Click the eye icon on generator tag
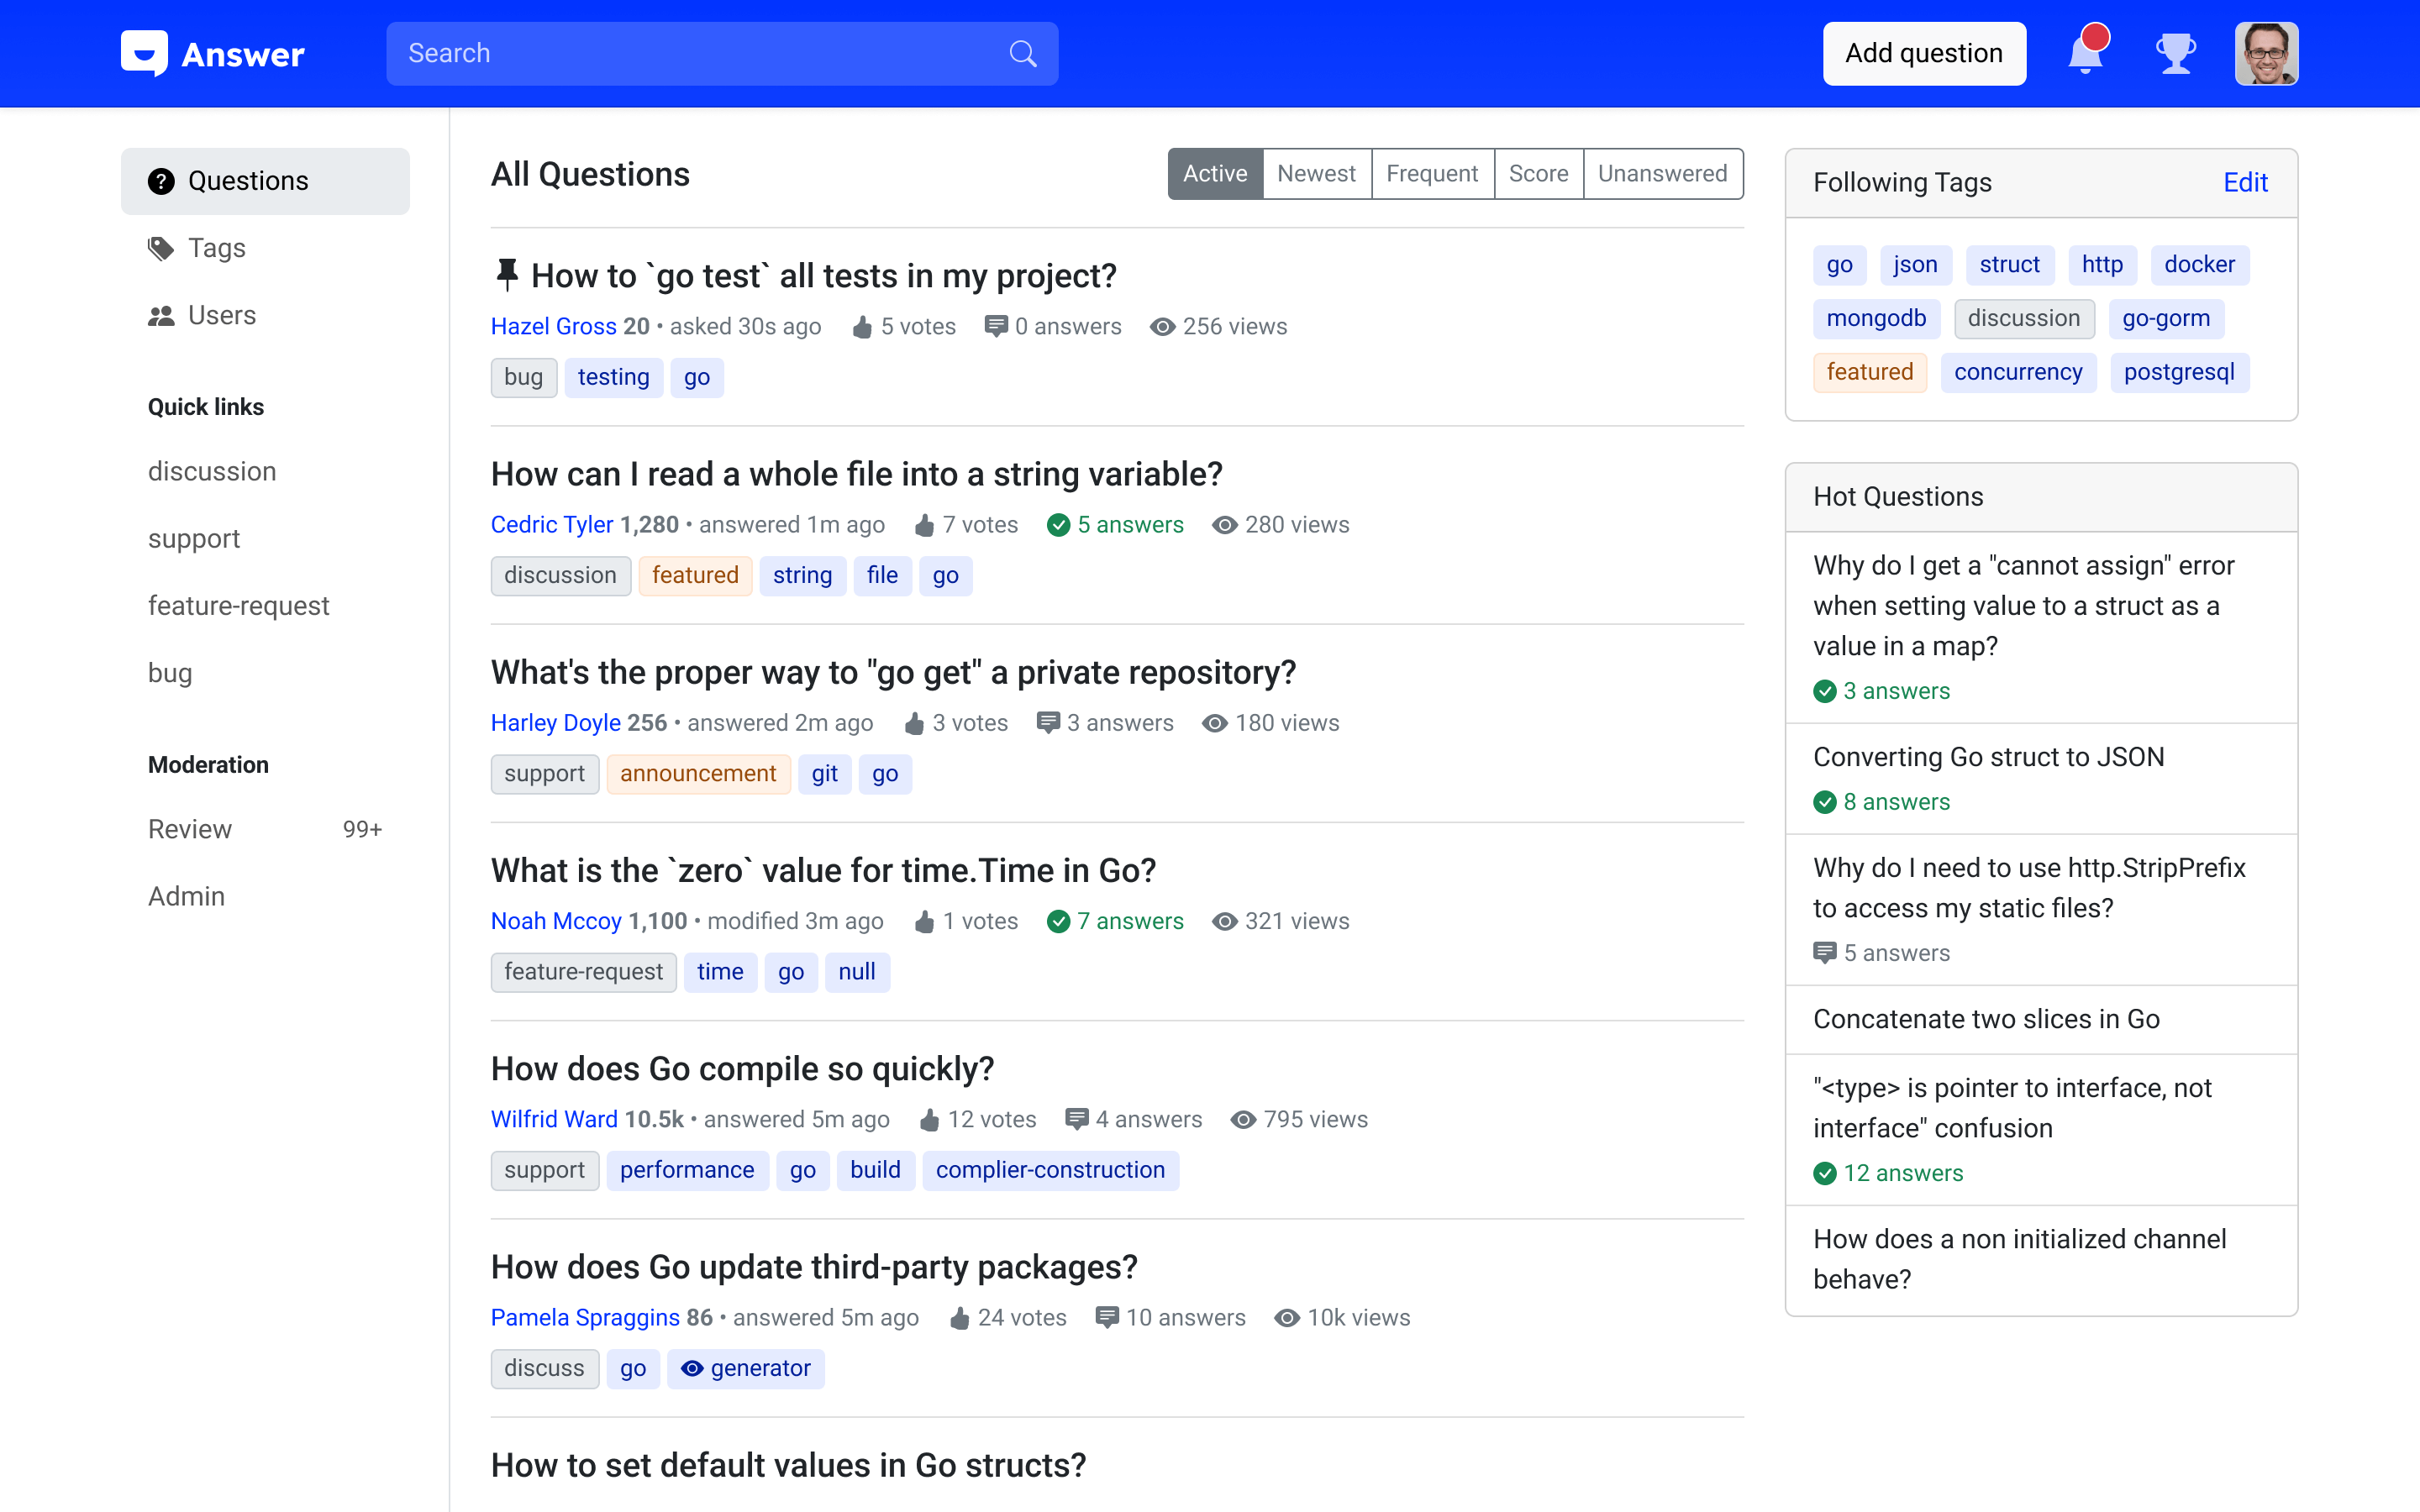The height and width of the screenshot is (1512, 2420). click(692, 1368)
